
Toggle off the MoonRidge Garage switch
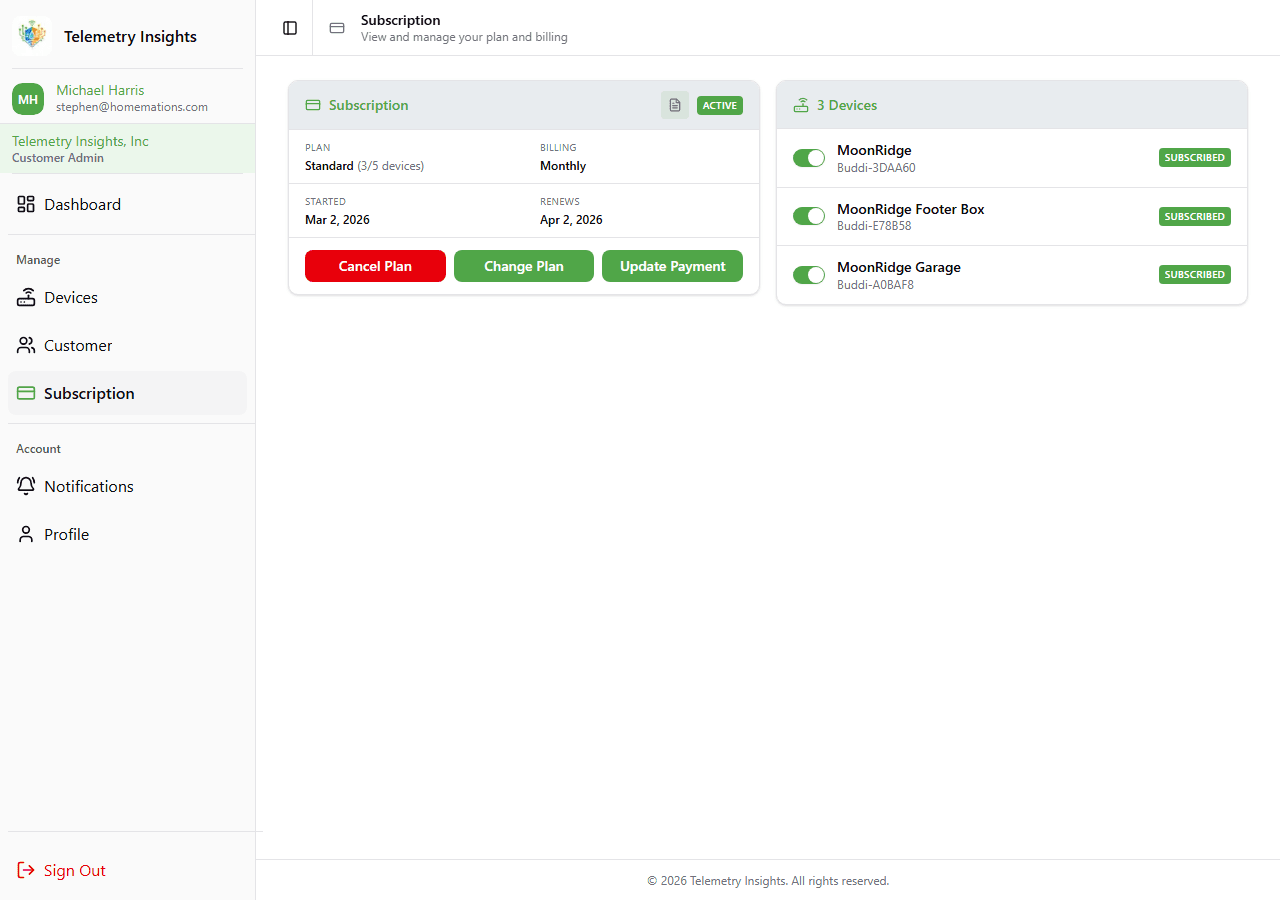808,274
